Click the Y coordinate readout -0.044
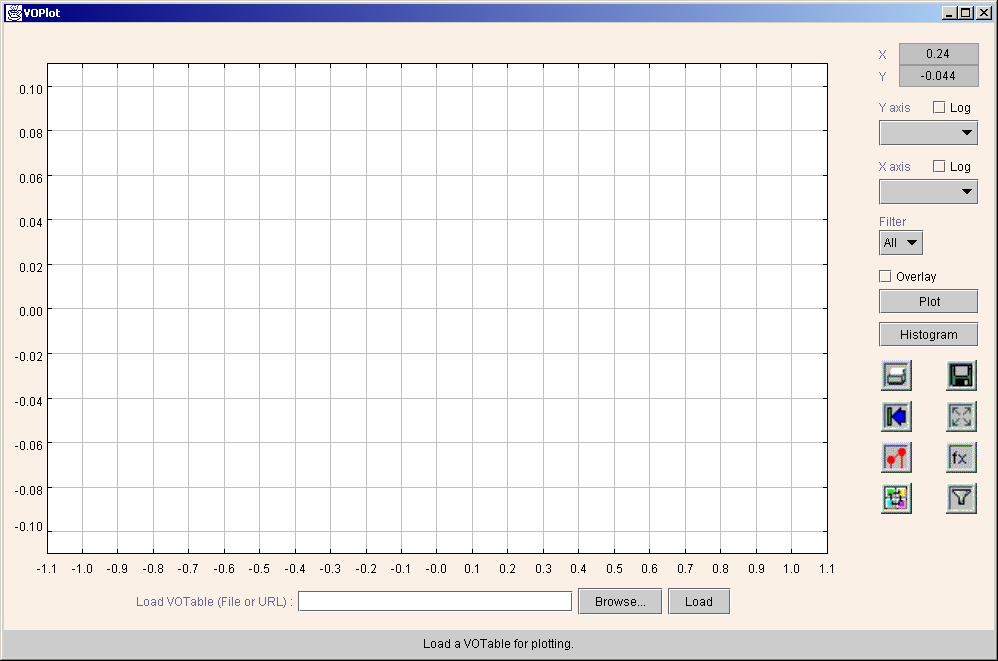The height and width of the screenshot is (661, 998). pos(938,76)
